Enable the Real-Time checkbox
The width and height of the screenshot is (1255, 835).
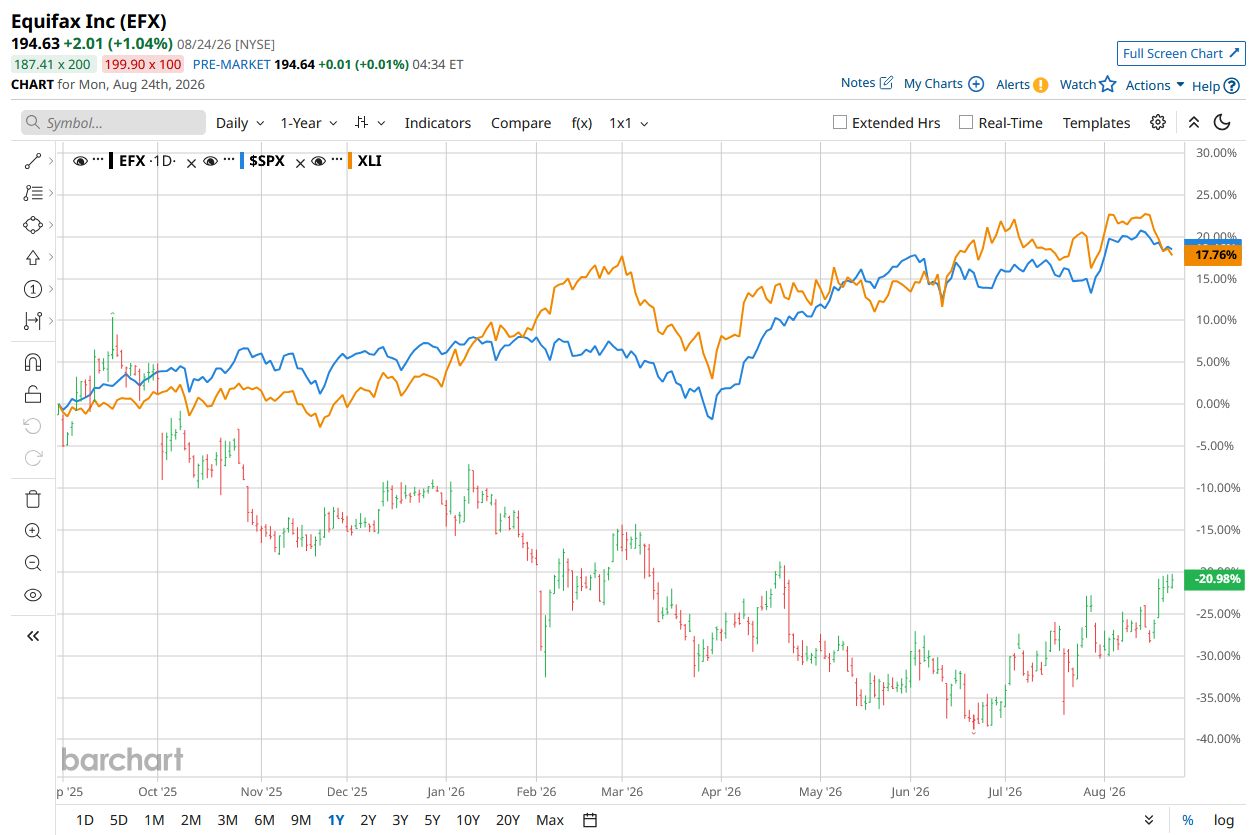click(x=966, y=123)
